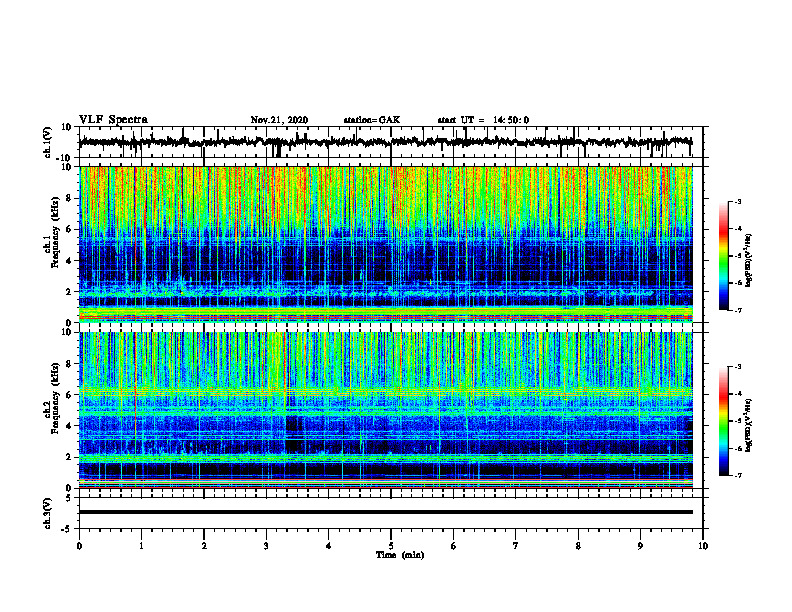This screenshot has width=792, height=612.
Task: Click the ch.2 color bar log(PSD) units label
Action: (x=748, y=425)
